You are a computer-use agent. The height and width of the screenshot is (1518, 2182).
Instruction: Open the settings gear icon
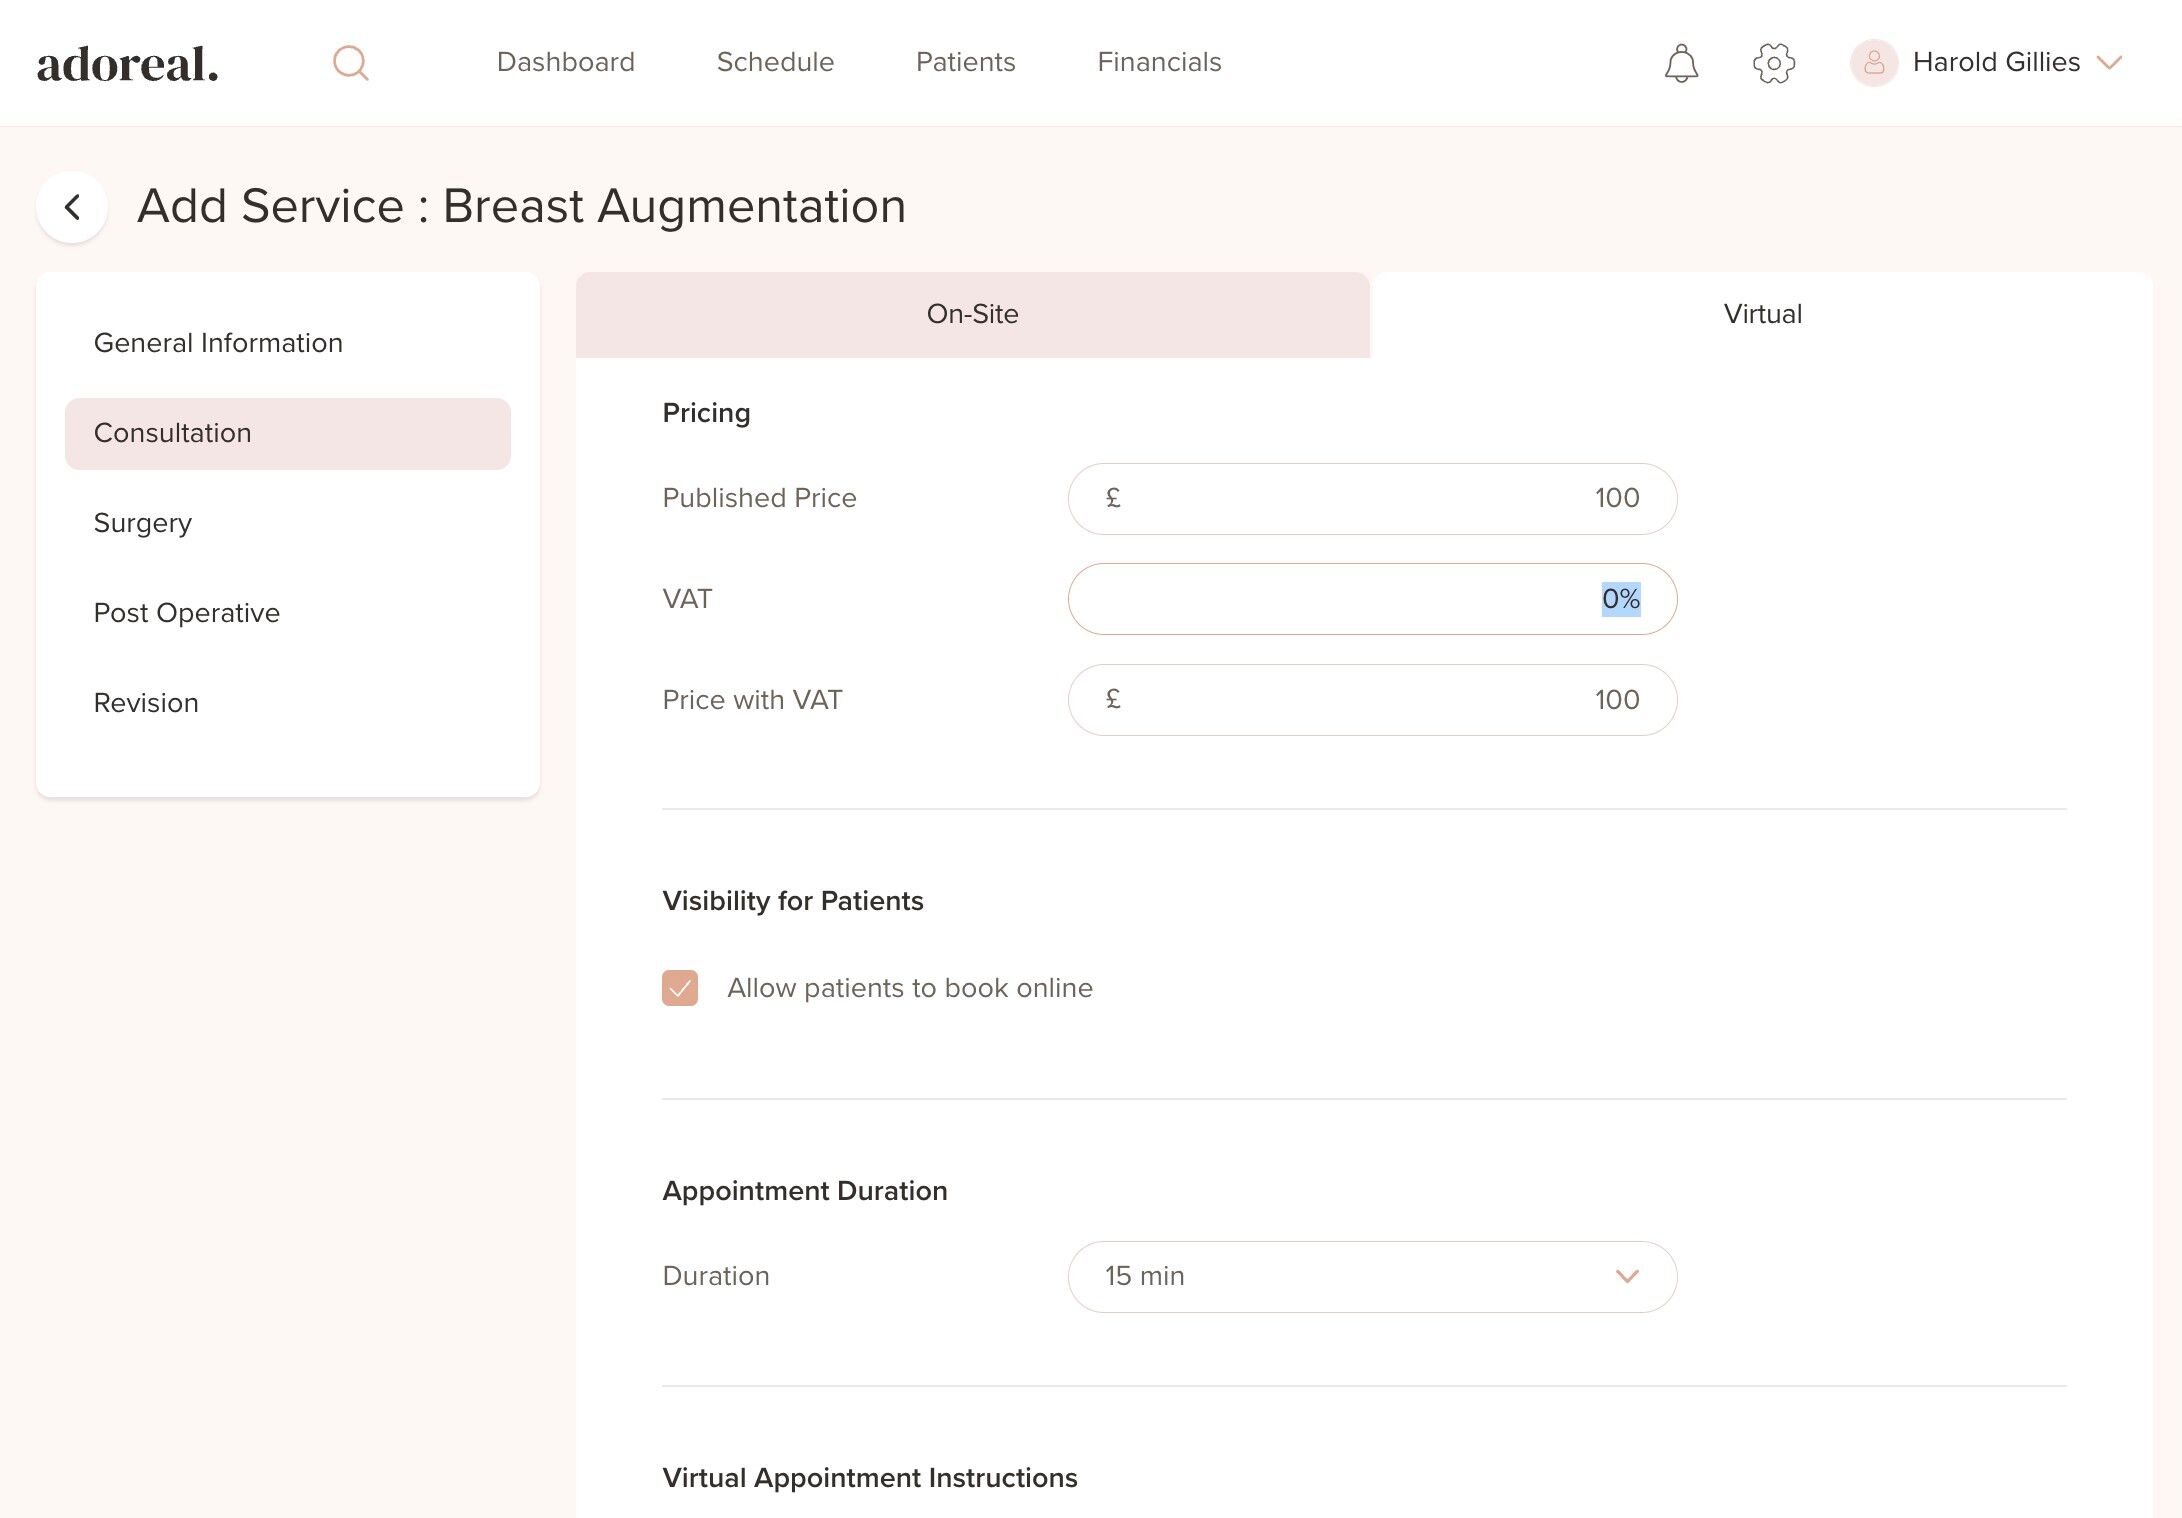[x=1774, y=63]
